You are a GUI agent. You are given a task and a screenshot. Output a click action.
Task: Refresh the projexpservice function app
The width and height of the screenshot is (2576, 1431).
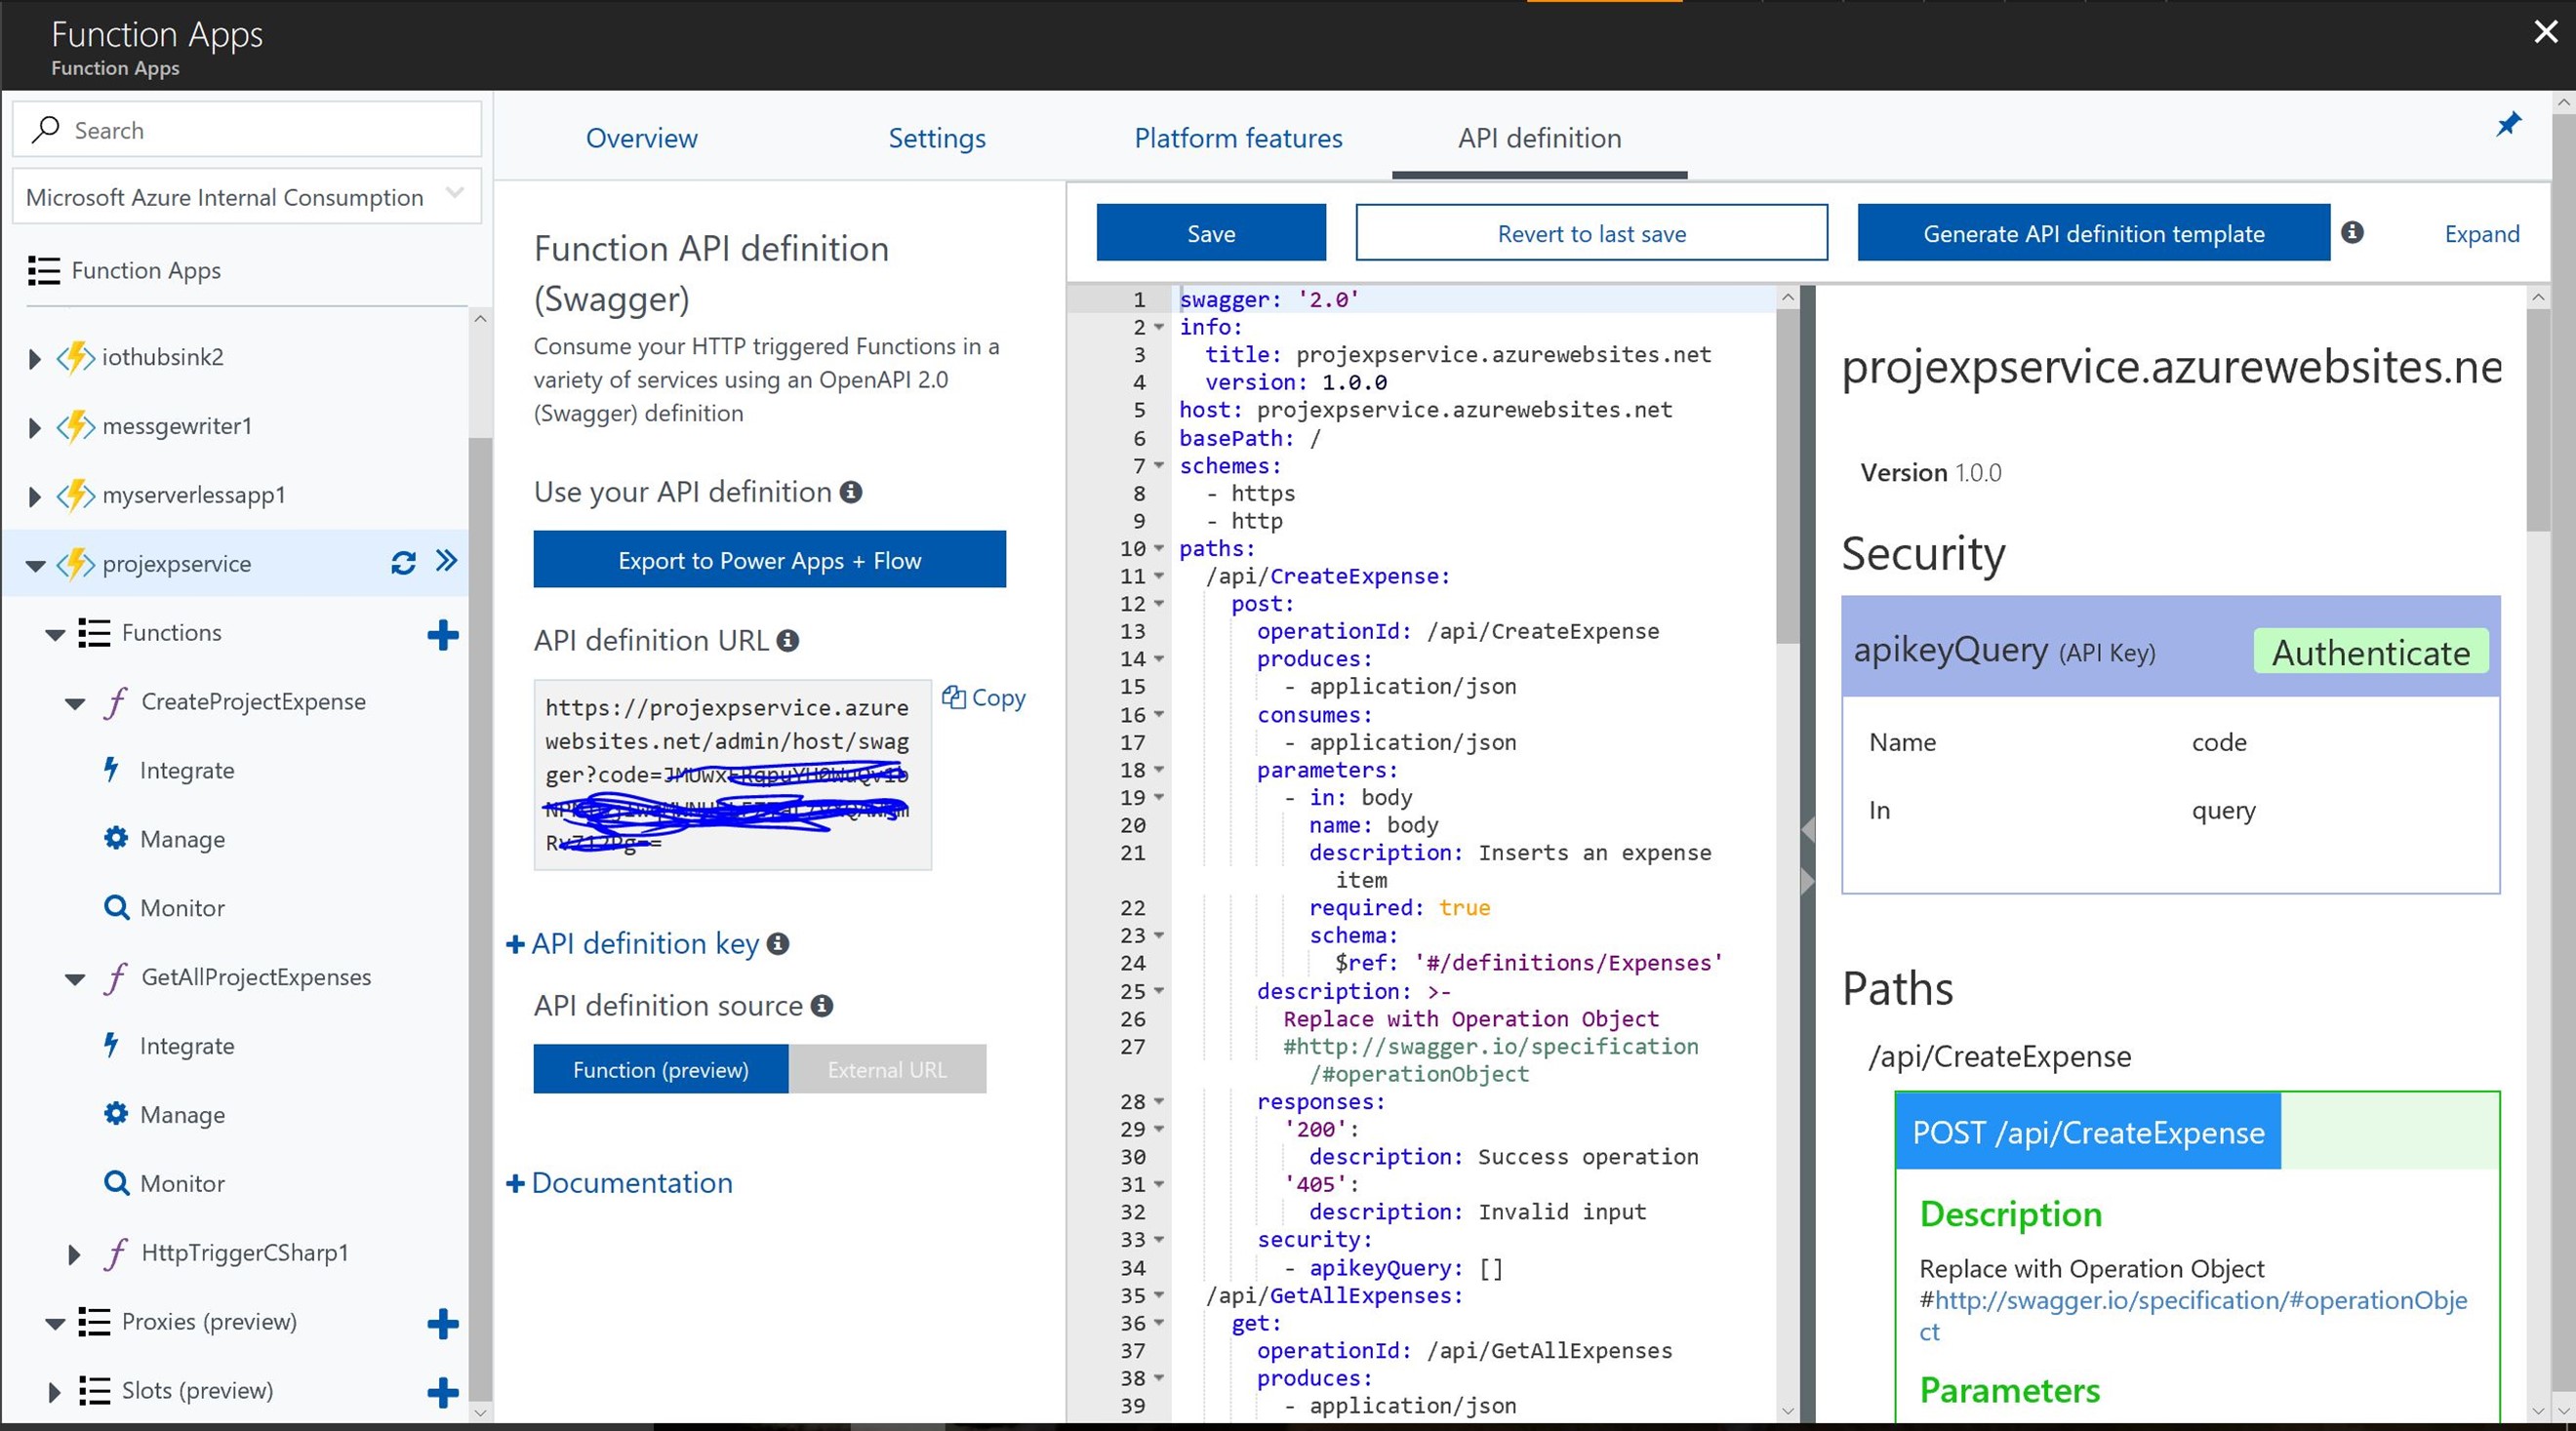(403, 563)
